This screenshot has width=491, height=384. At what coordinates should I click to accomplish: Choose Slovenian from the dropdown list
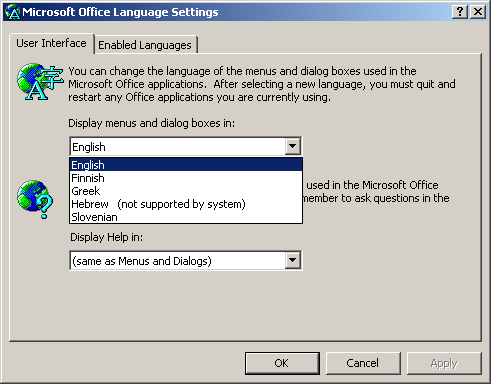point(186,217)
